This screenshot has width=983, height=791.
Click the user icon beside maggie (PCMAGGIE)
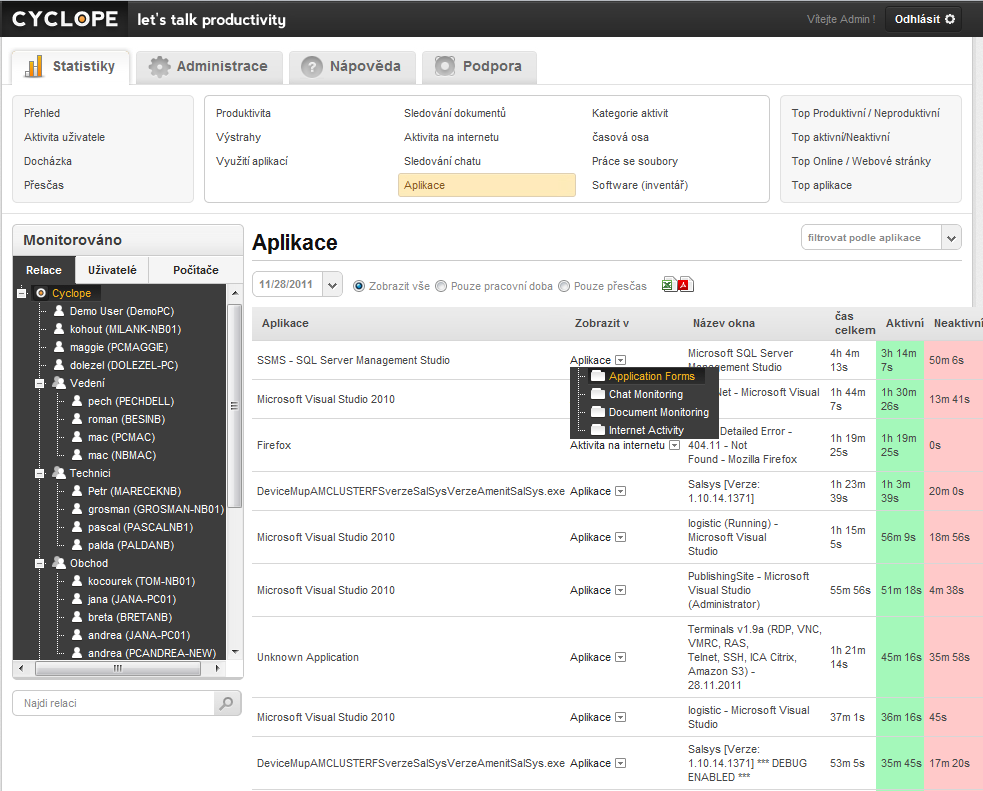(59, 347)
